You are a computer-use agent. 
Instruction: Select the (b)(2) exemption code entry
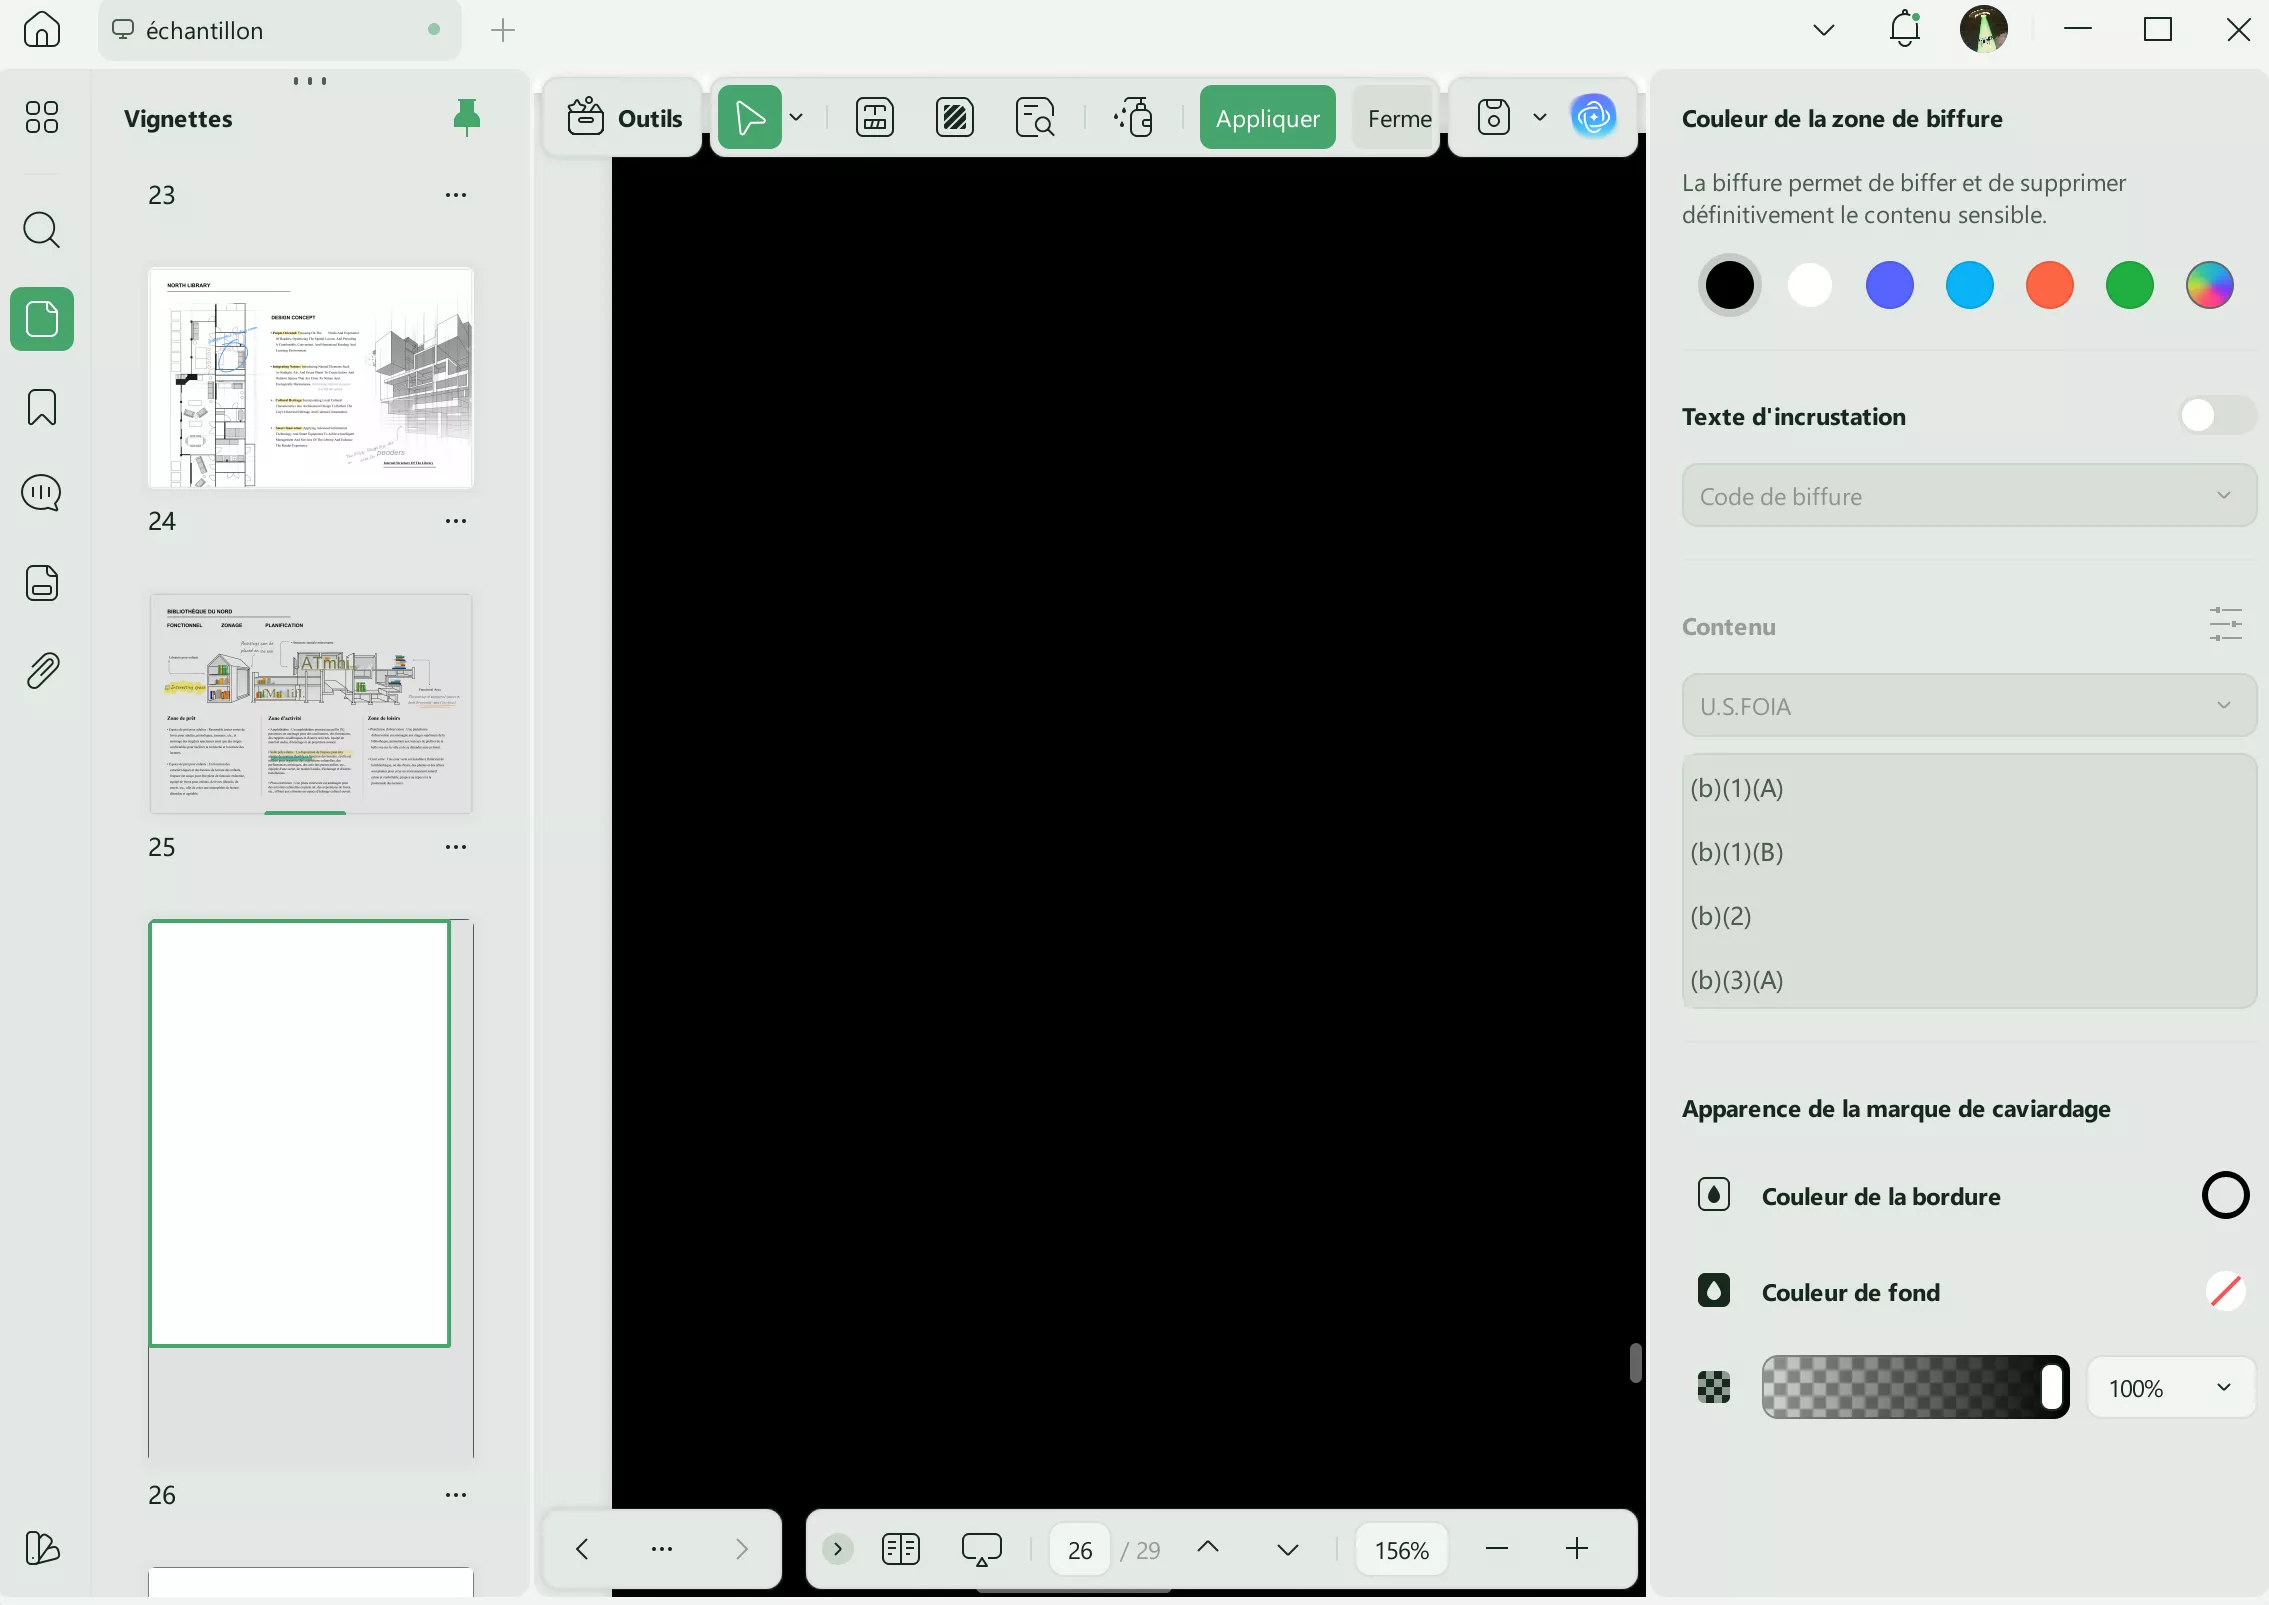point(1721,916)
